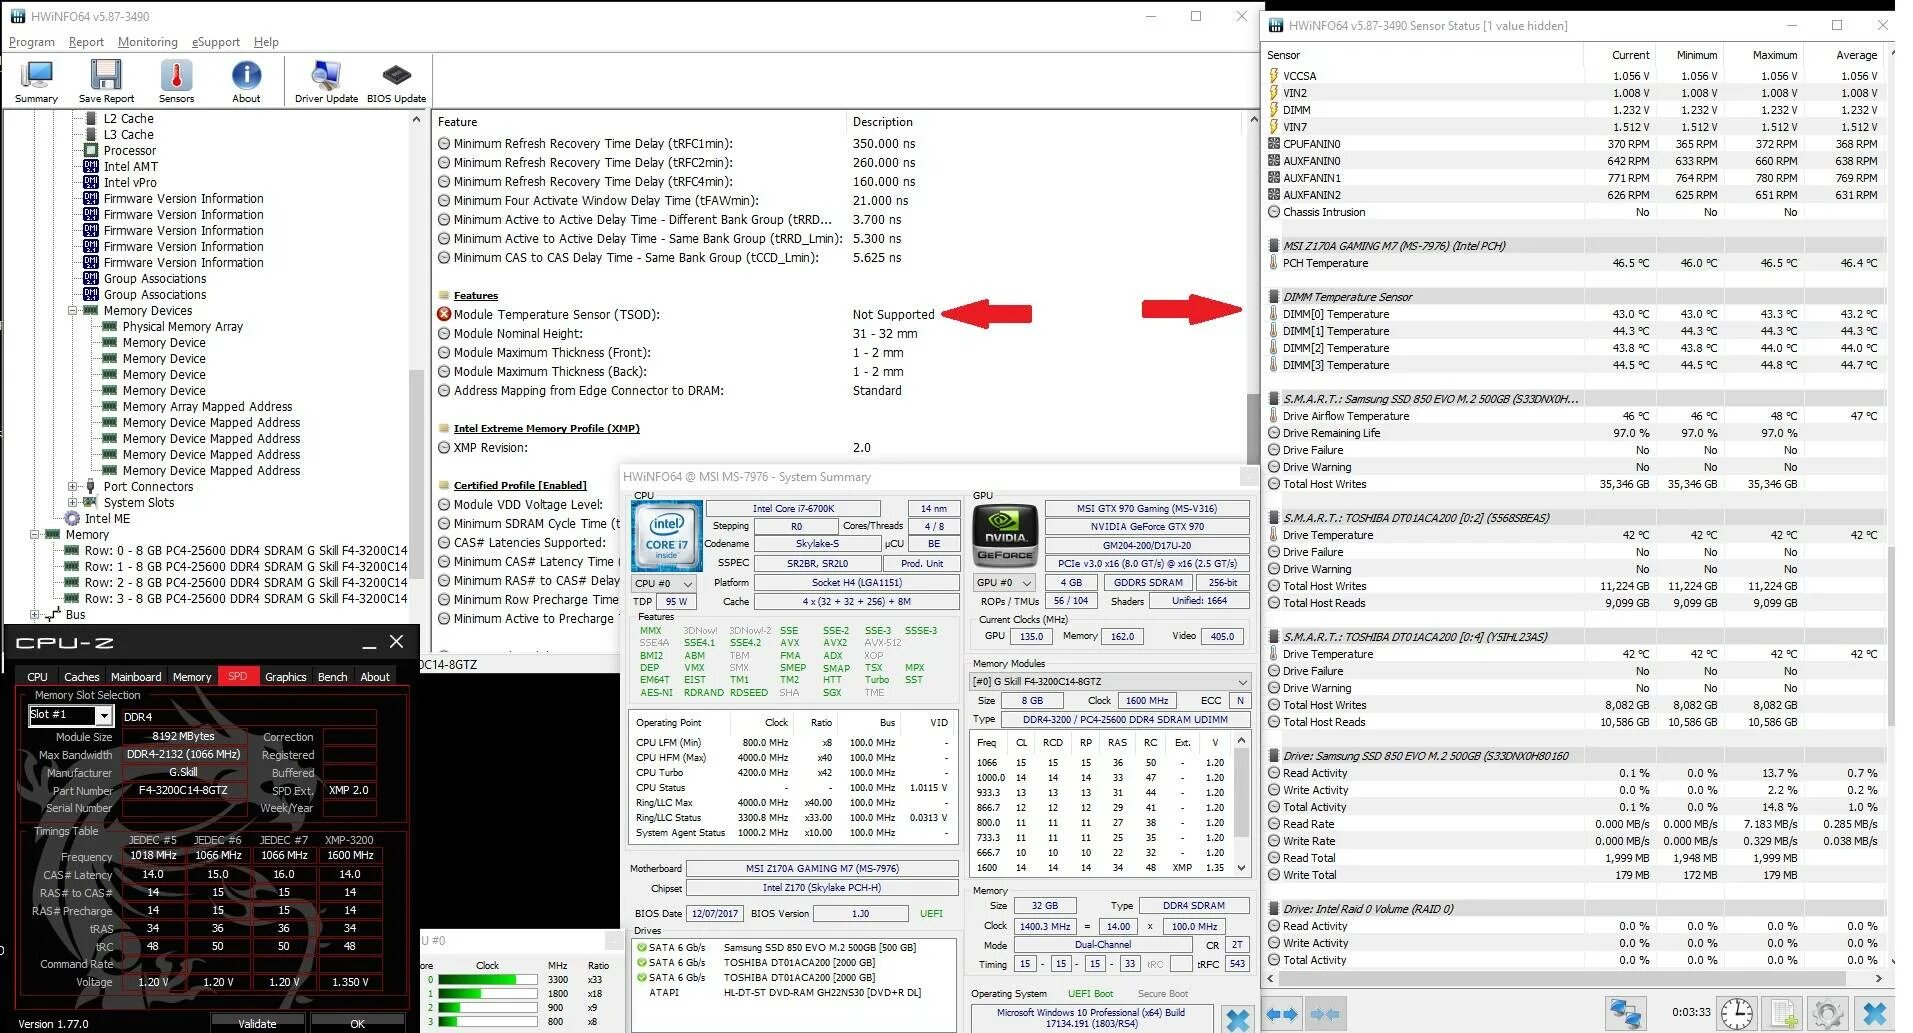Click the core 1 clock usage bar
This screenshot has height=1033, width=1913.
click(490, 994)
